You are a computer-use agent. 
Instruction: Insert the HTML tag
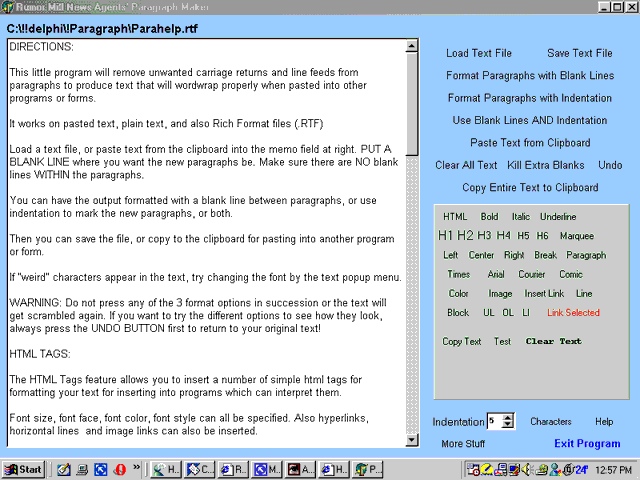(x=455, y=217)
